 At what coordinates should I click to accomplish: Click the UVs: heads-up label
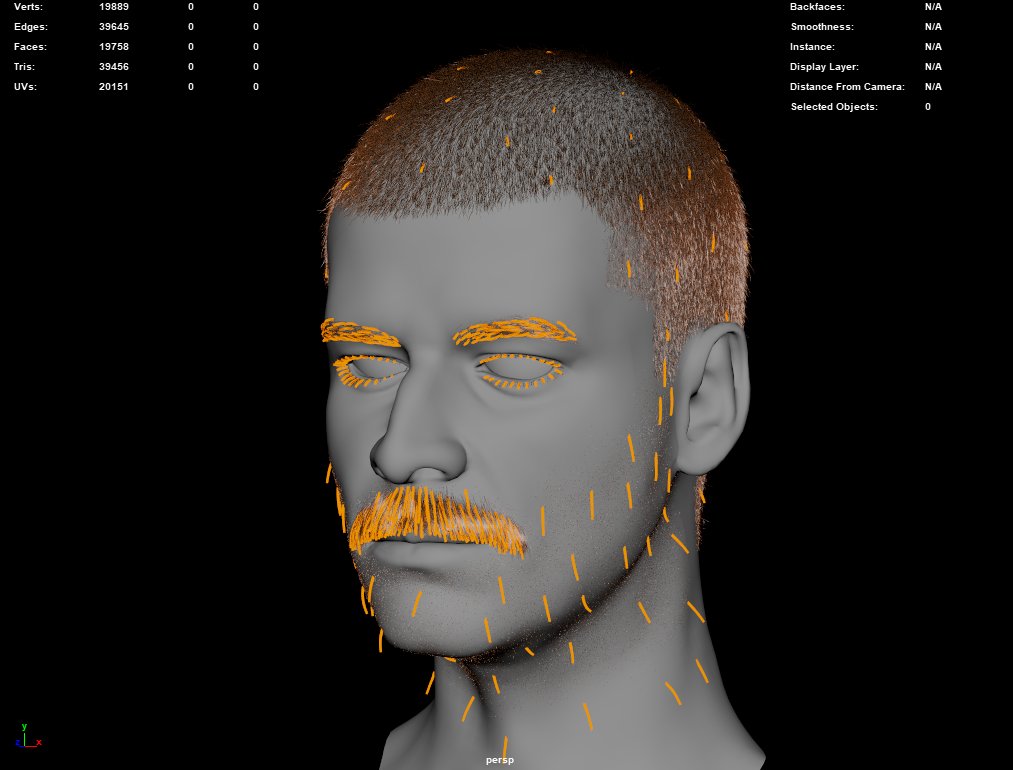coord(25,87)
